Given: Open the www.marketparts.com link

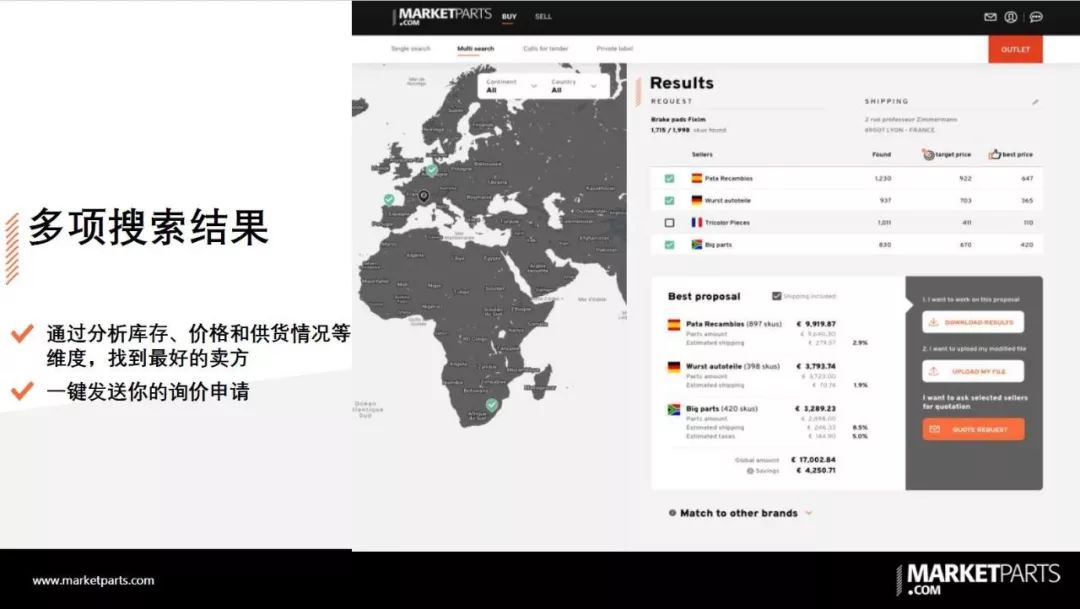Looking at the screenshot, I should pyautogui.click(x=94, y=581).
